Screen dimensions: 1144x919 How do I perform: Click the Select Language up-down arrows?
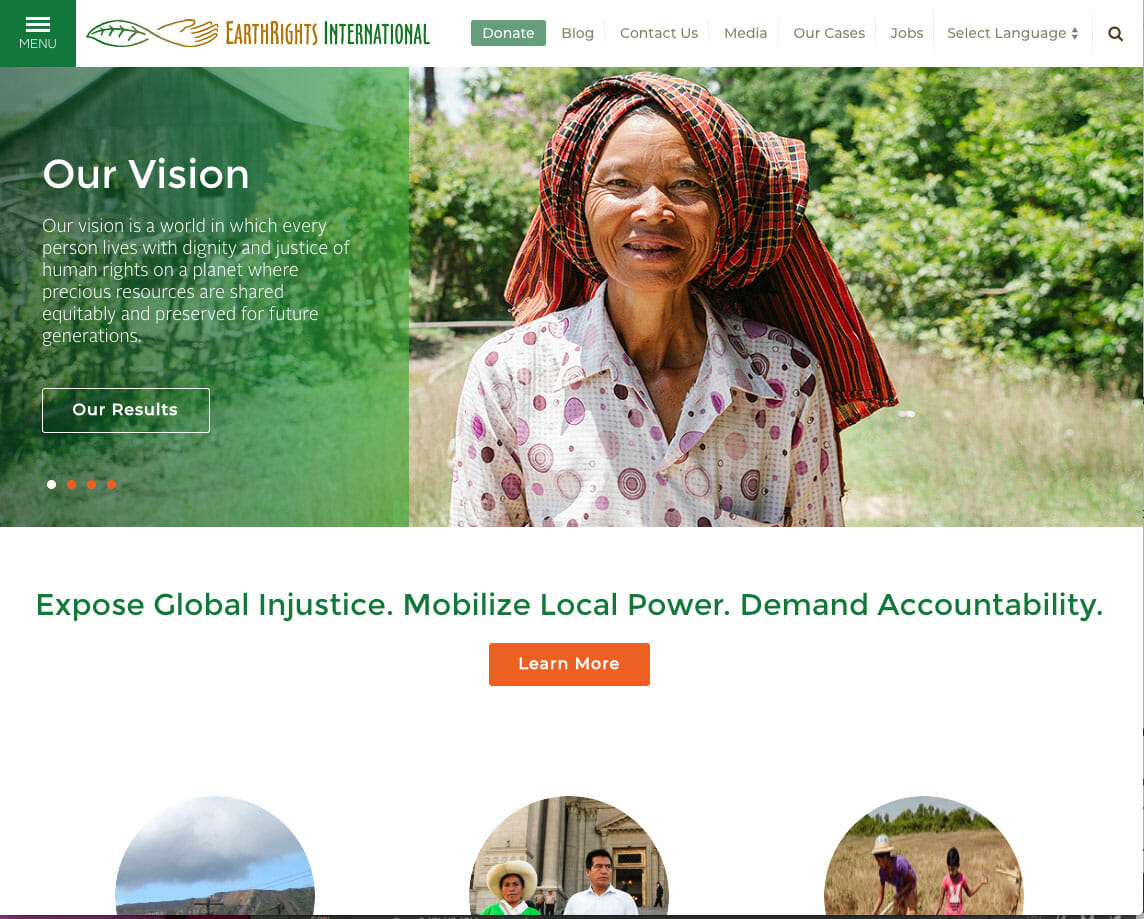click(1075, 34)
